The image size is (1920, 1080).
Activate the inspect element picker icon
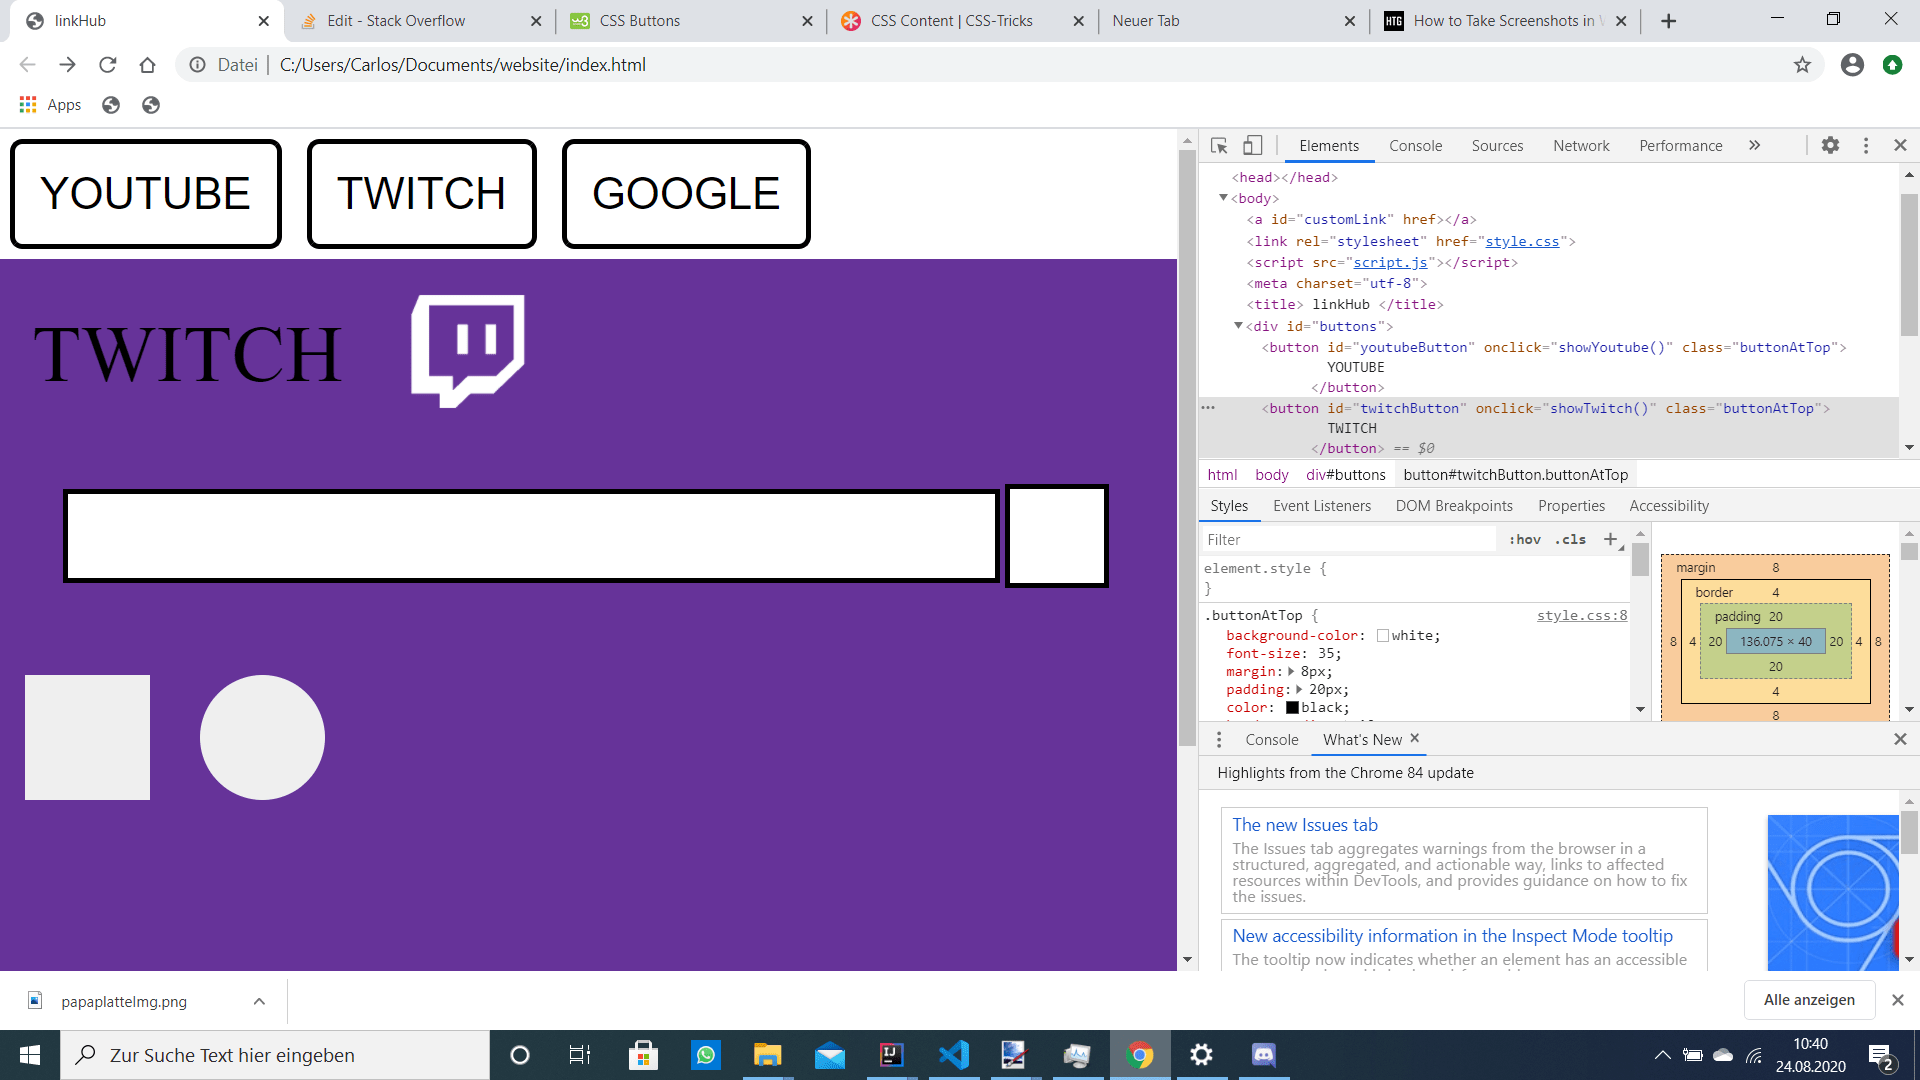(1219, 146)
